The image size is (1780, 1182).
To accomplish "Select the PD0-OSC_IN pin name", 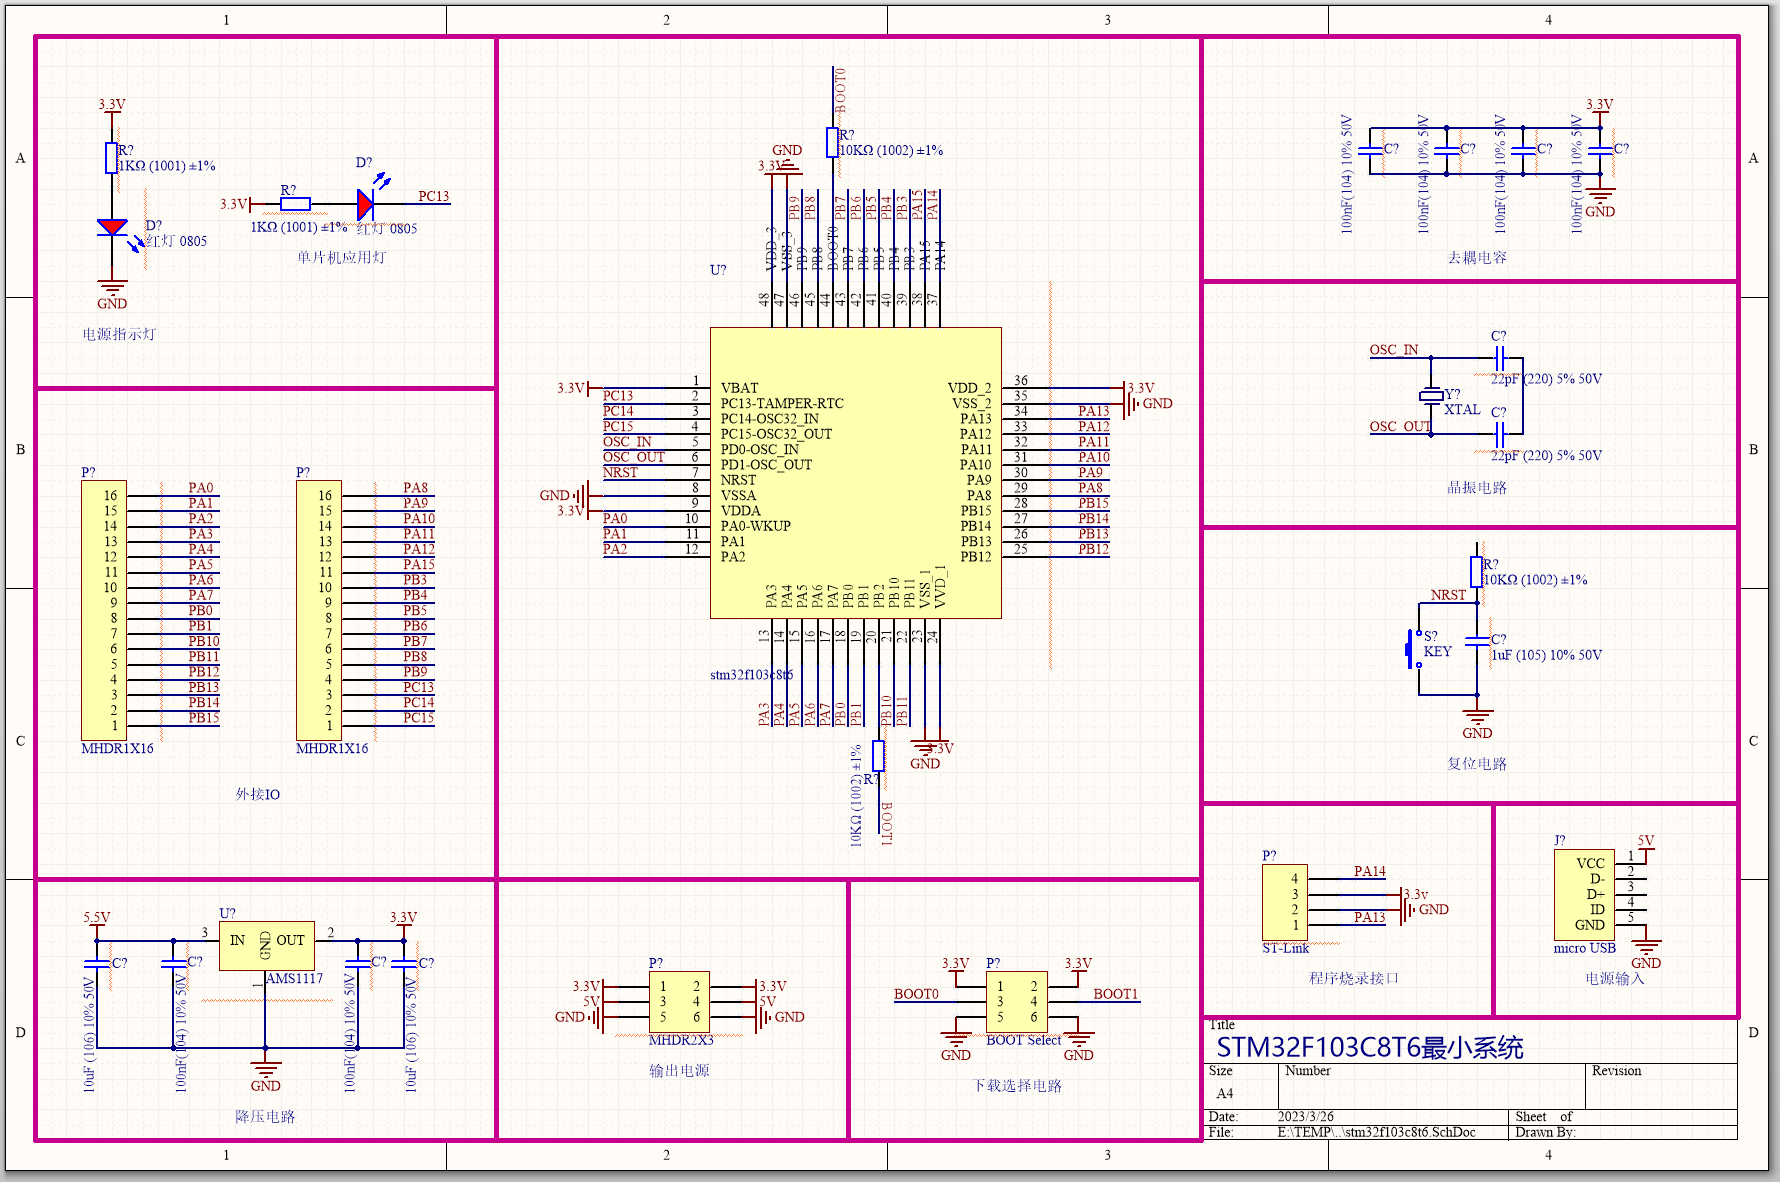I will (759, 449).
